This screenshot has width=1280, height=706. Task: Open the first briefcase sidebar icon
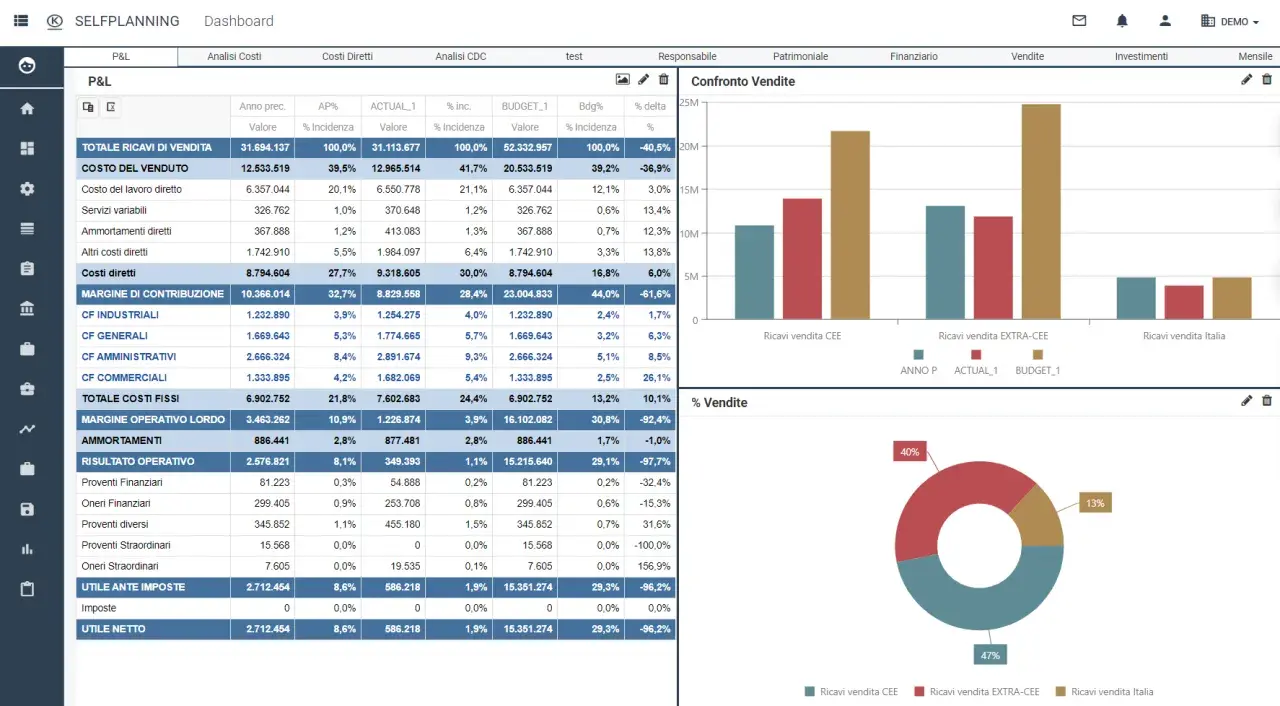coord(27,349)
